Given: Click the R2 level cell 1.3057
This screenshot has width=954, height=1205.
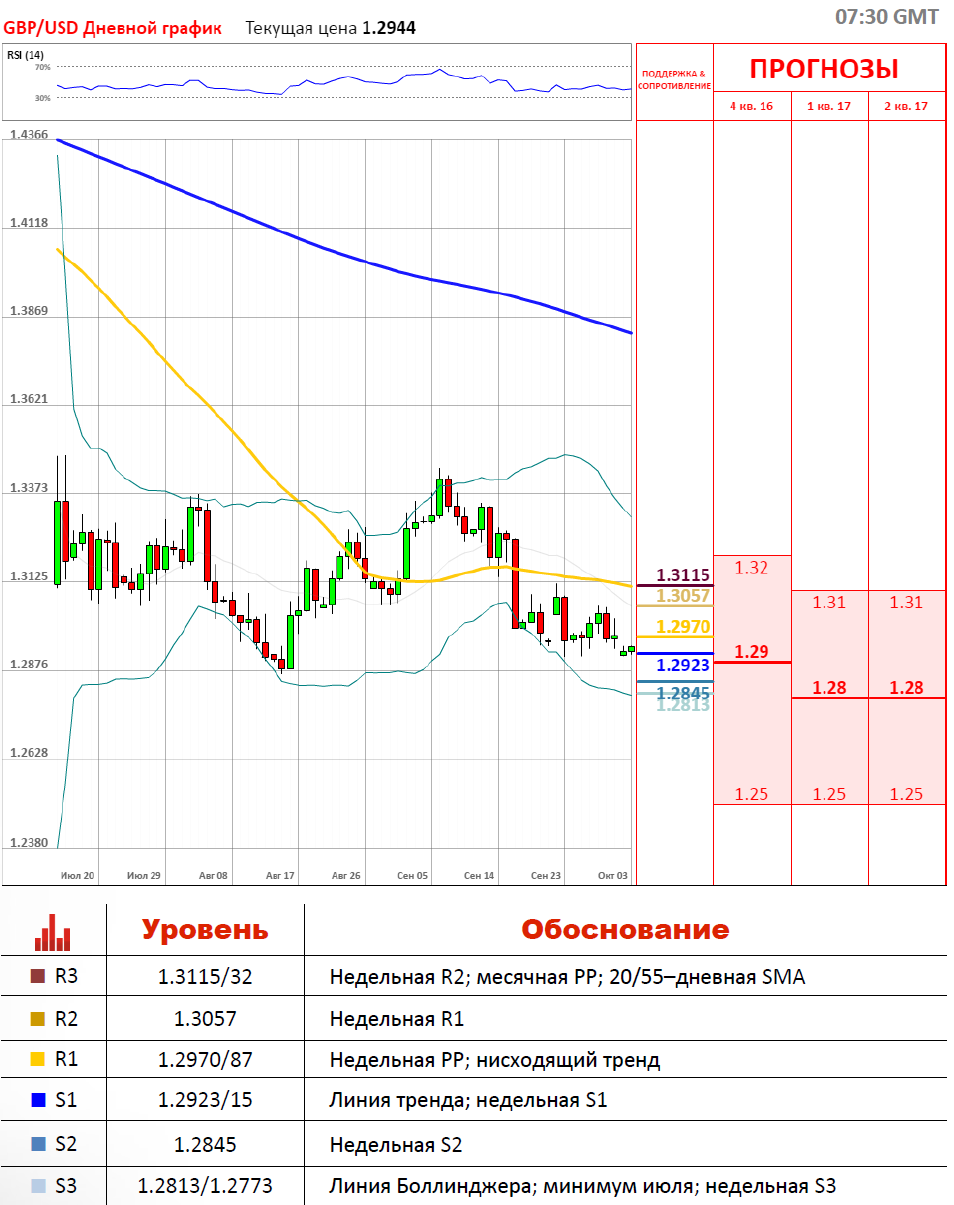Looking at the screenshot, I should point(205,1019).
